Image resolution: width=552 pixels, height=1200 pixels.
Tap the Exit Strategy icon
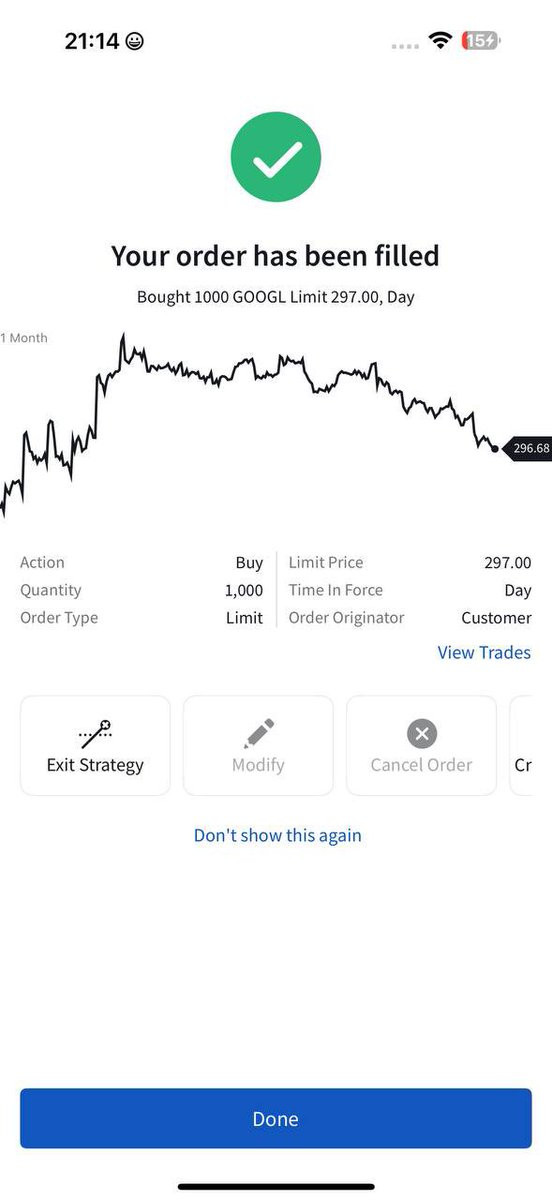click(95, 734)
